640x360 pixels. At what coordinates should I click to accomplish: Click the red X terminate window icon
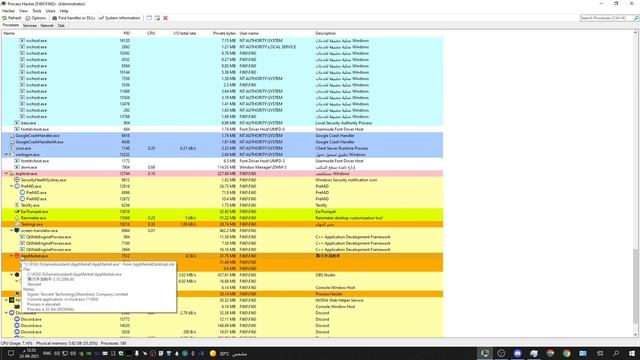165,18
